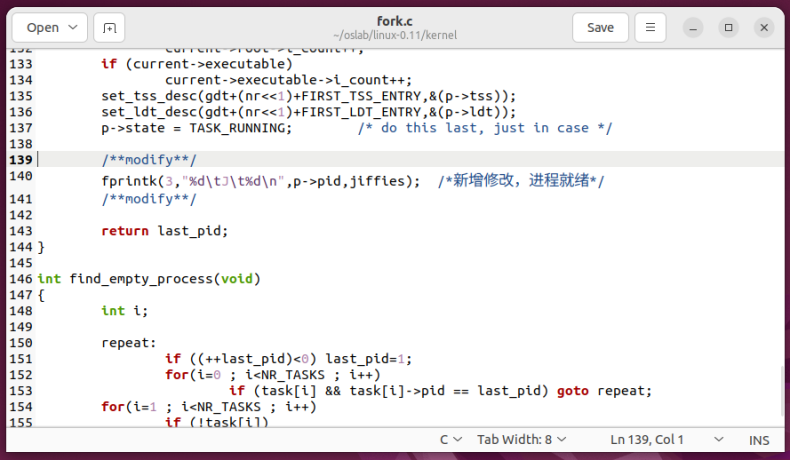The width and height of the screenshot is (790, 461).
Task: Click 'p->state = TASK_RUNNING;' statement
Action: pyautogui.click(x=196, y=128)
